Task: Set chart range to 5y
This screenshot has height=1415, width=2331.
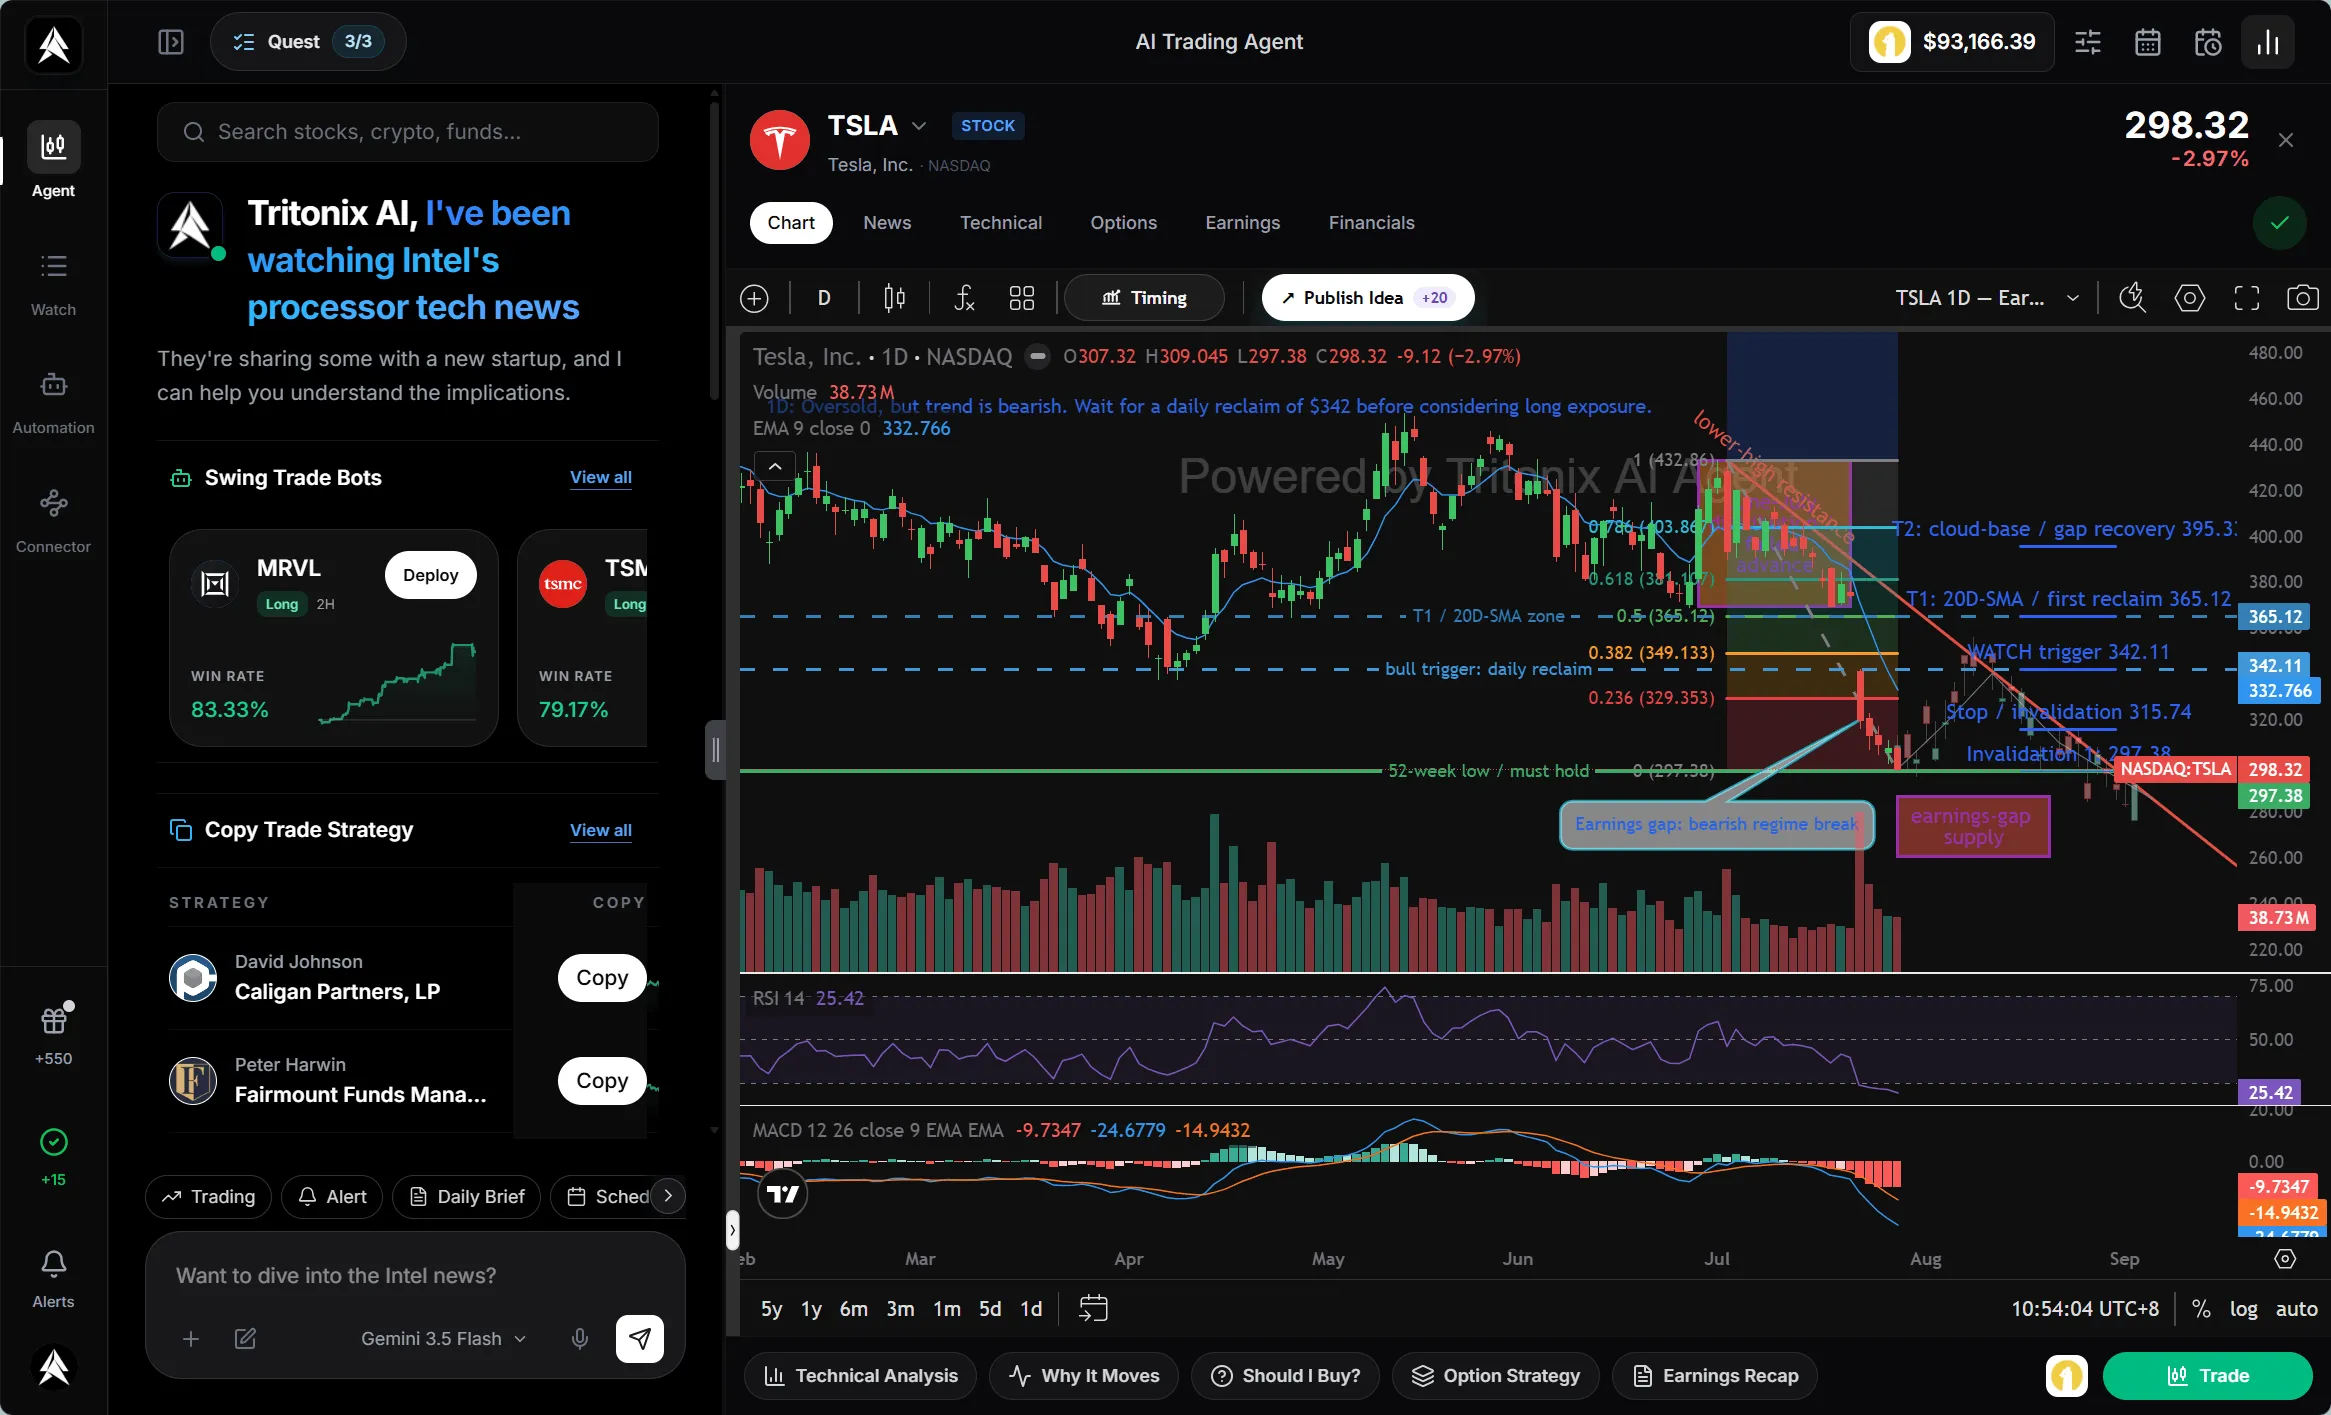Action: (x=771, y=1308)
